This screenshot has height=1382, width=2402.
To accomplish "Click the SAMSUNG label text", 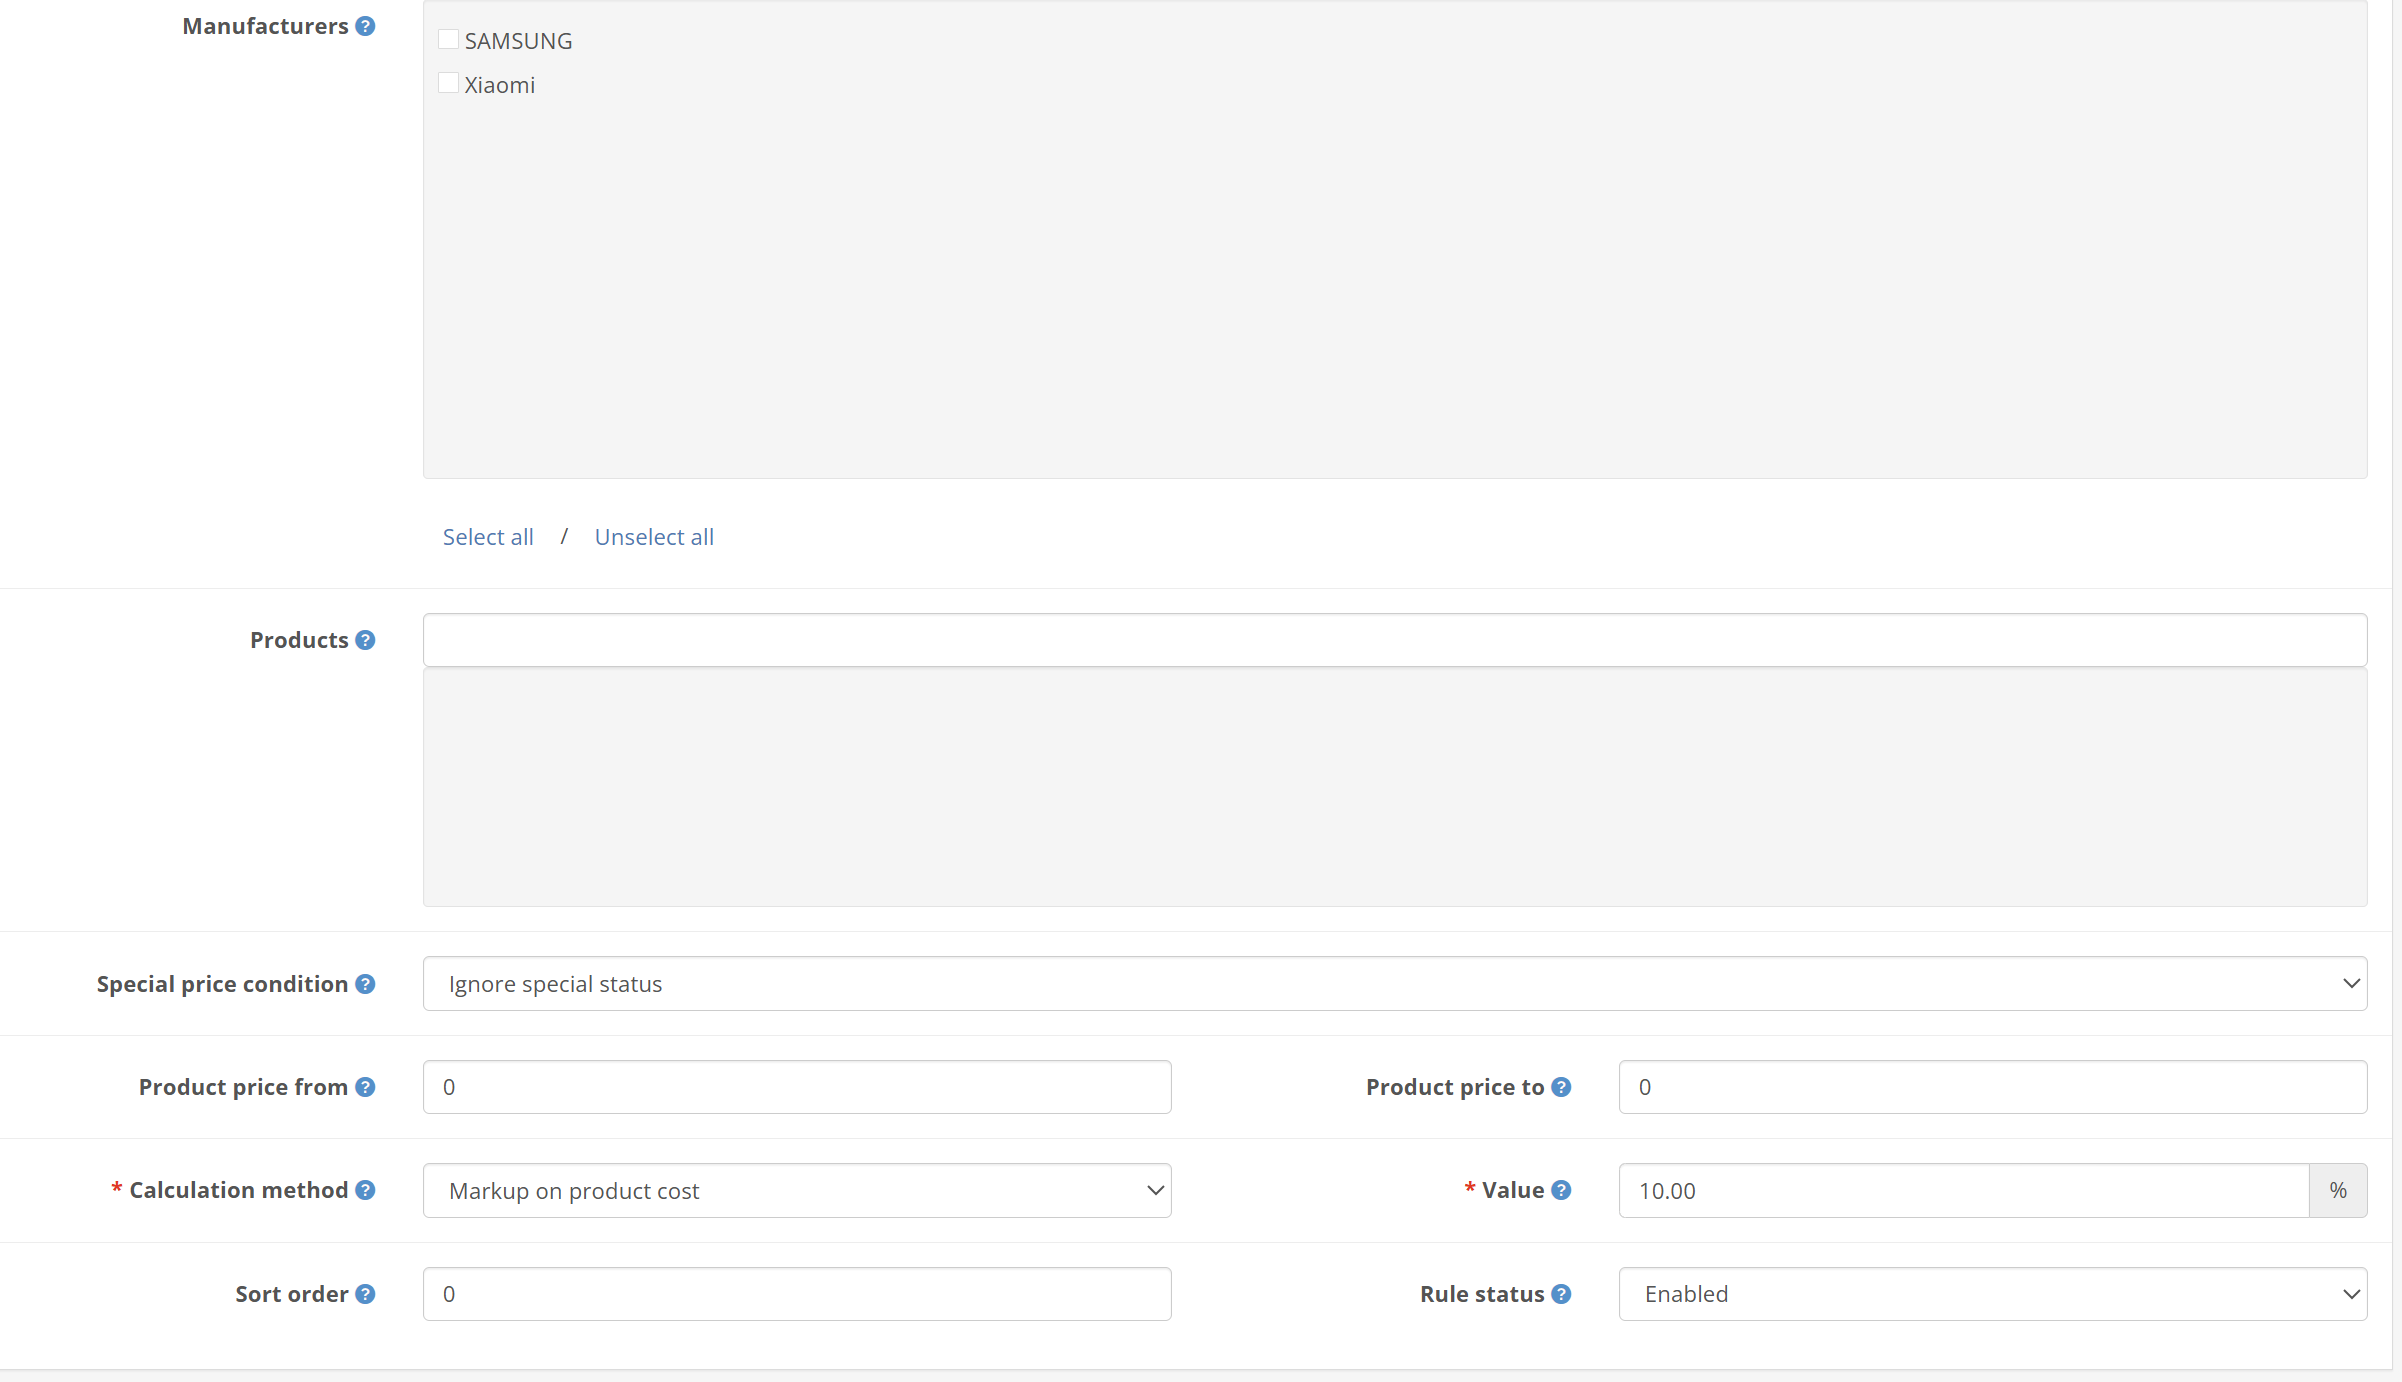I will (518, 41).
